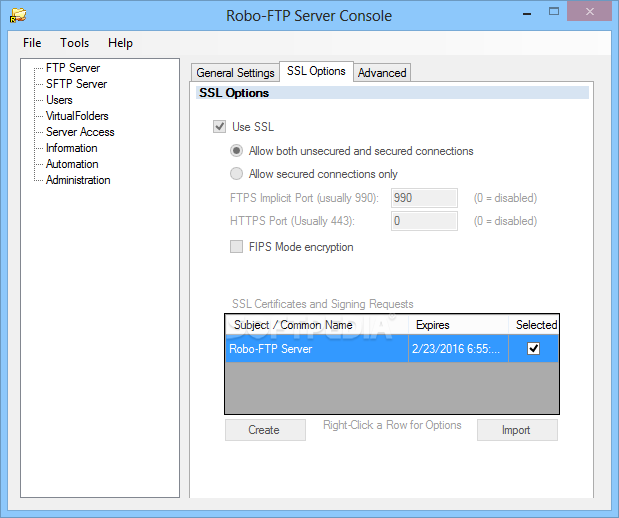
Task: Open the Tools menu
Action: (74, 43)
